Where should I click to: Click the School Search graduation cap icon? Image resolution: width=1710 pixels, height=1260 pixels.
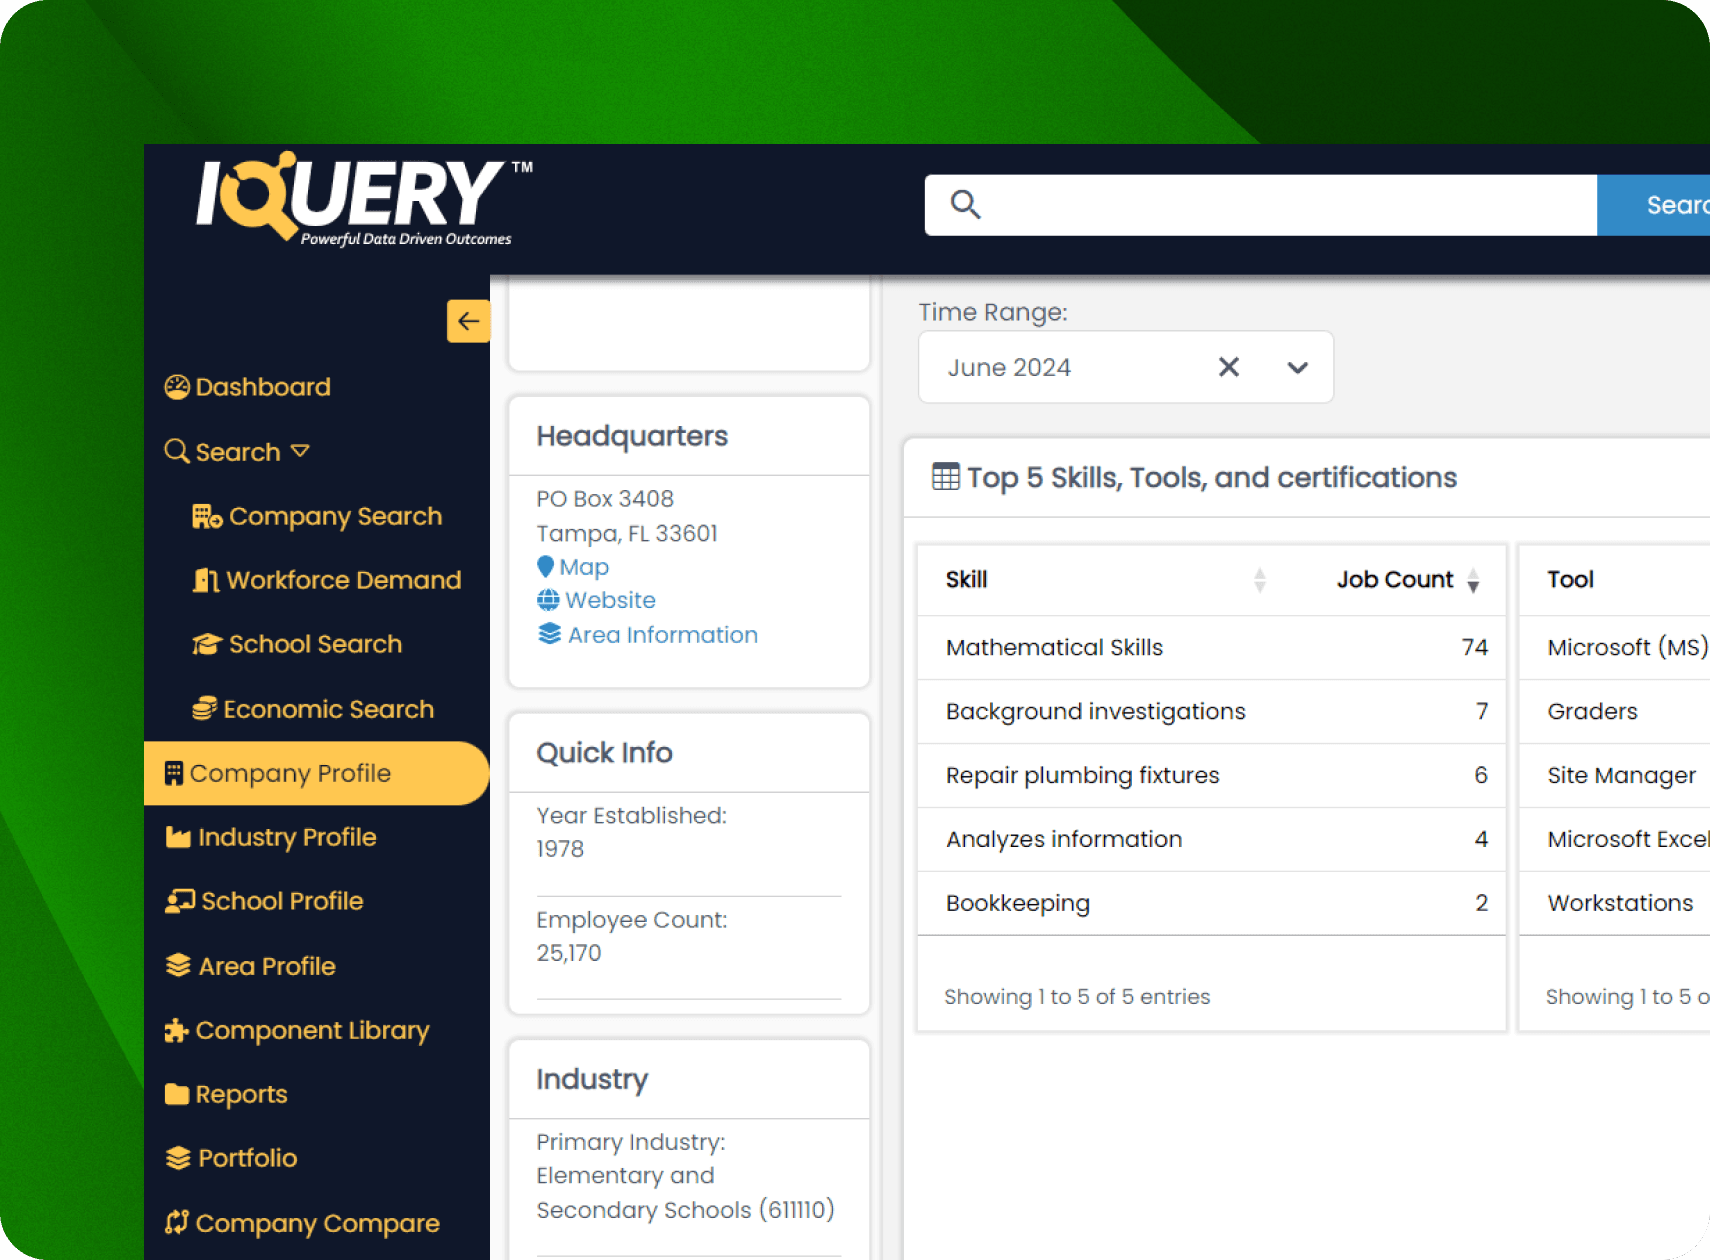(207, 644)
